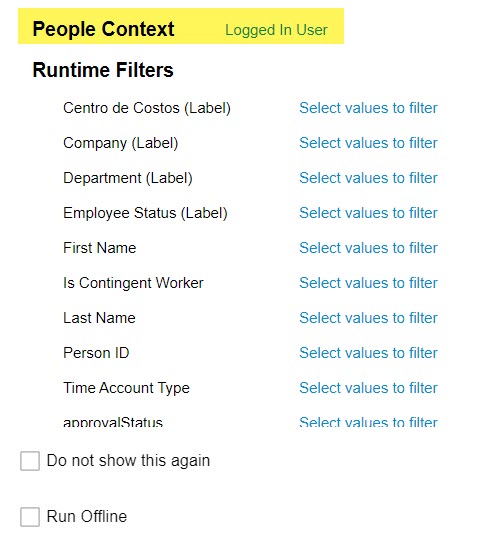Select filter values for Time Account Type
This screenshot has width=486, height=536.
click(x=368, y=388)
